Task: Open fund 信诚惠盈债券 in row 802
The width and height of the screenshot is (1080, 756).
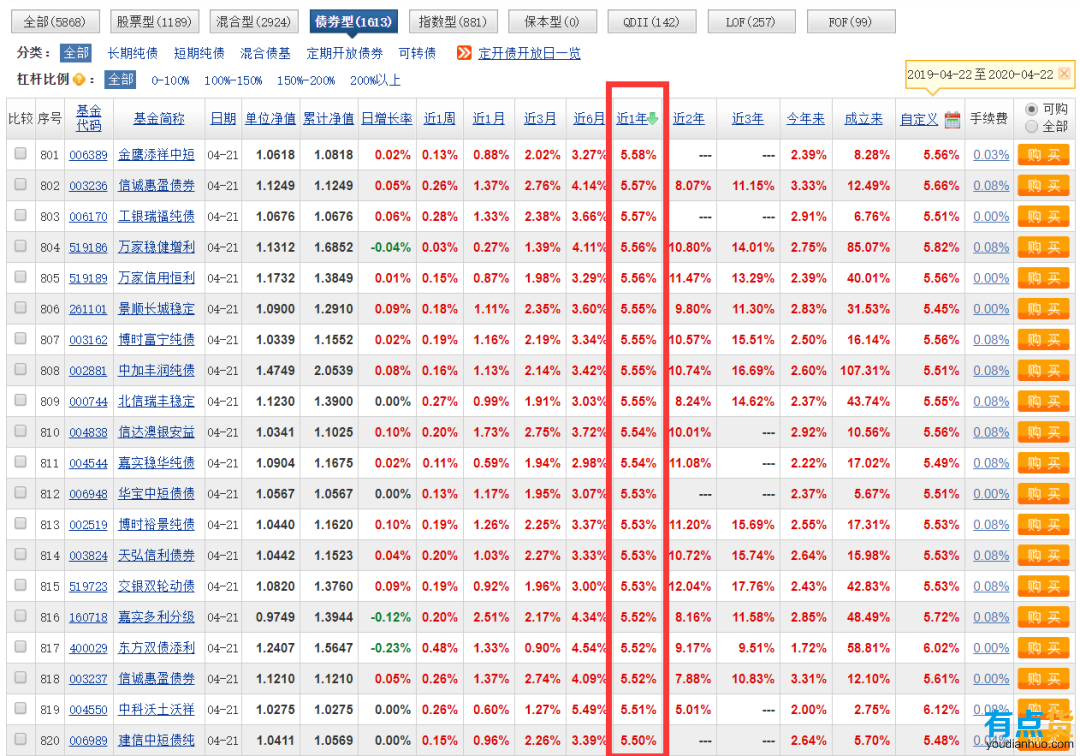Action: tap(156, 185)
